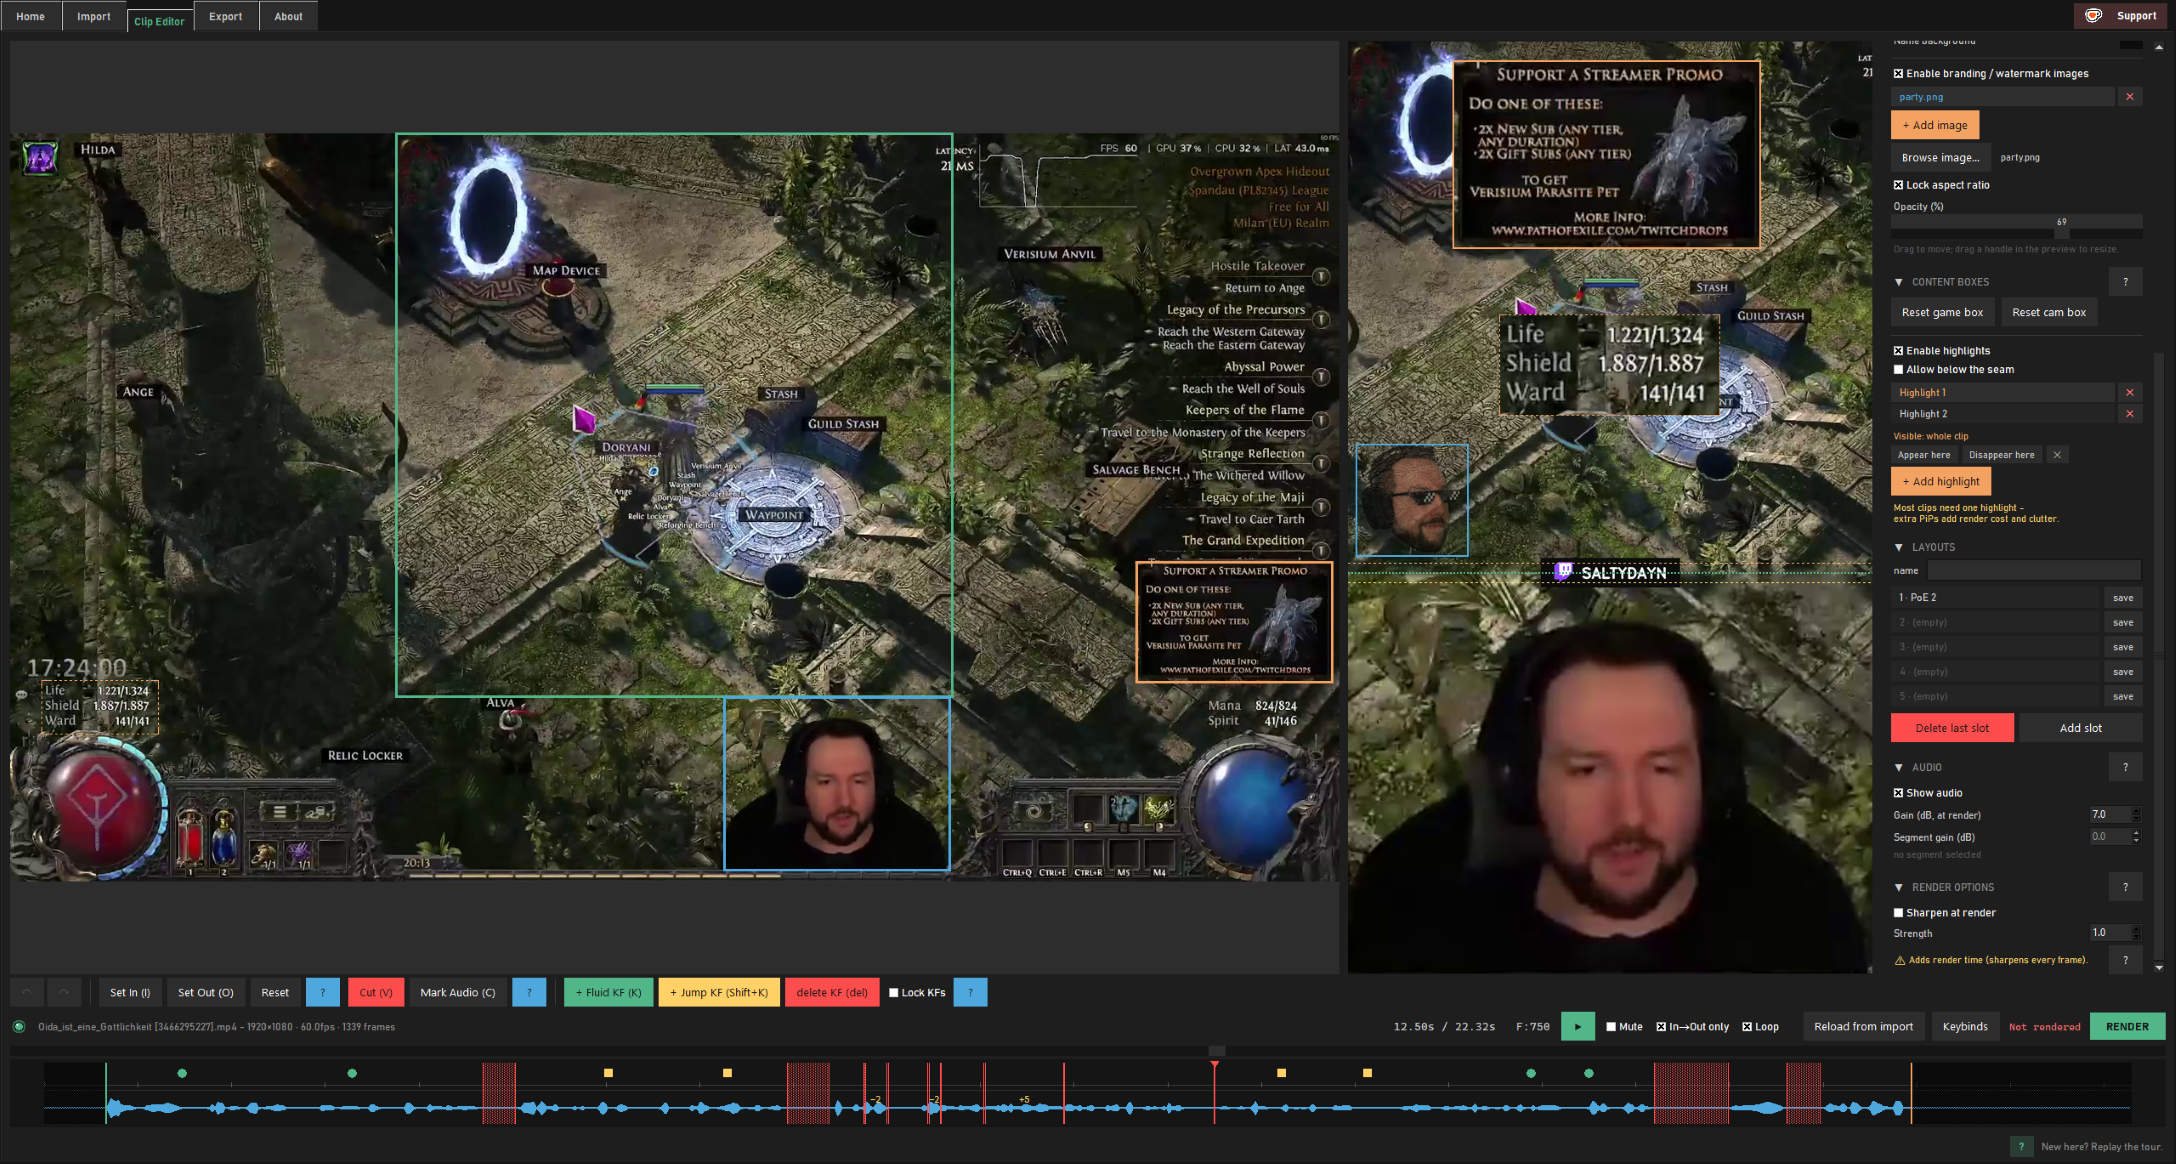Click Set Out (O) button
Screen dimensions: 2176x1164
tap(205, 992)
